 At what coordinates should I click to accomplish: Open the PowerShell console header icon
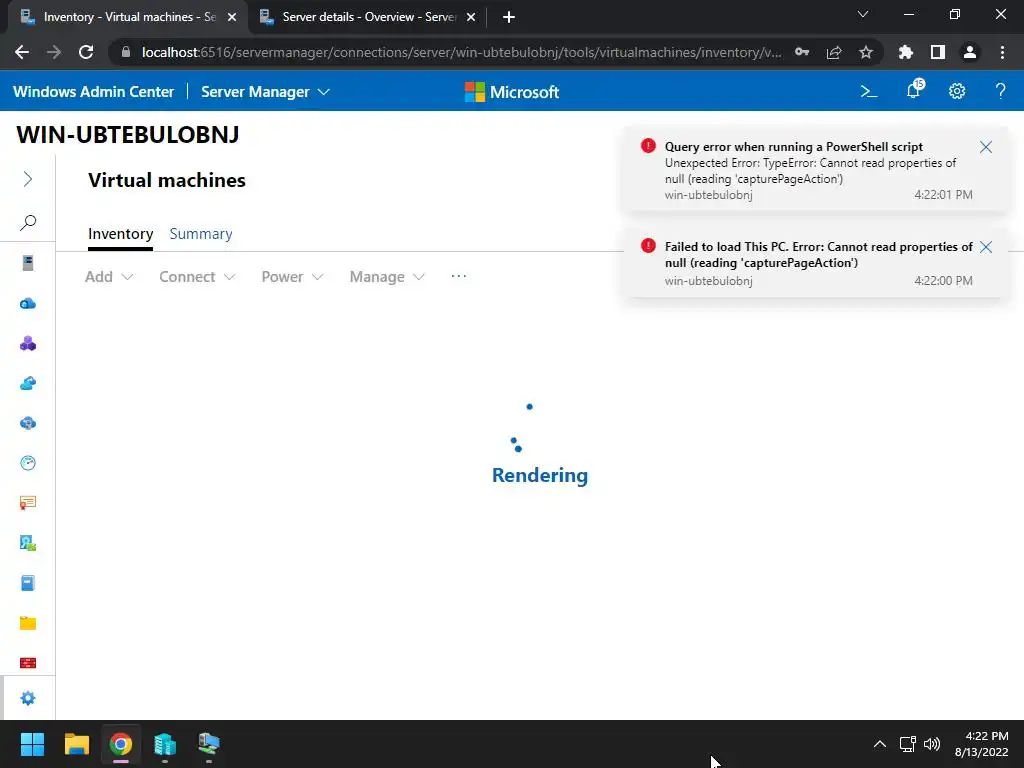pos(869,91)
